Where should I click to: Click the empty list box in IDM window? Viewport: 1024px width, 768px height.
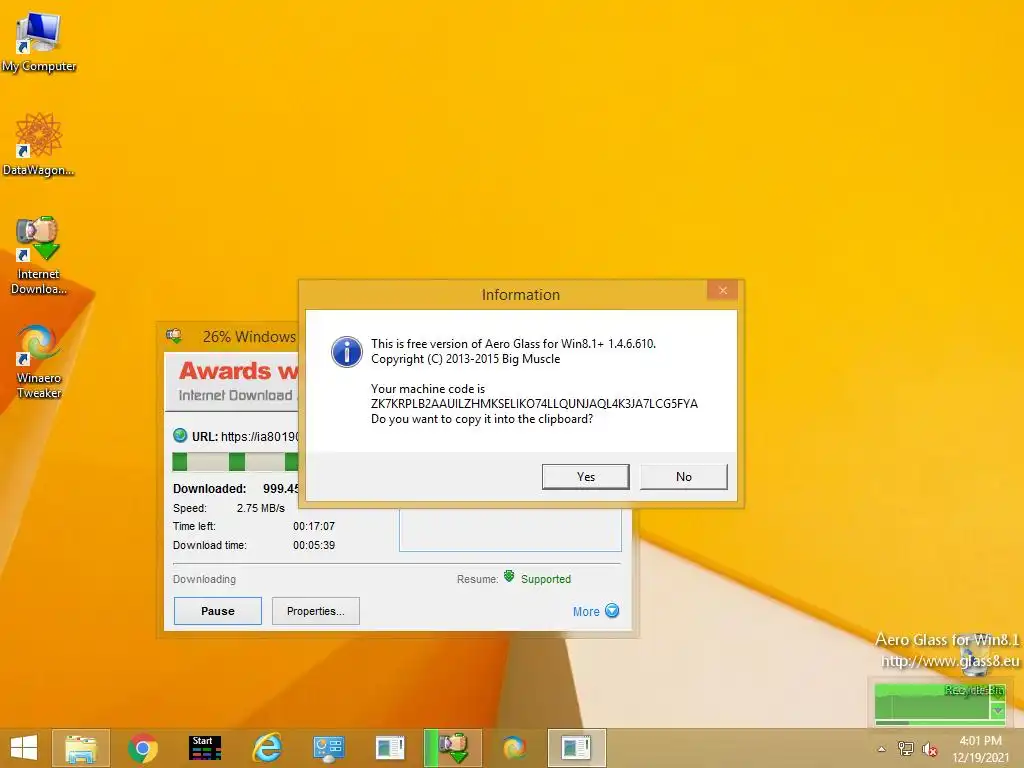510,530
